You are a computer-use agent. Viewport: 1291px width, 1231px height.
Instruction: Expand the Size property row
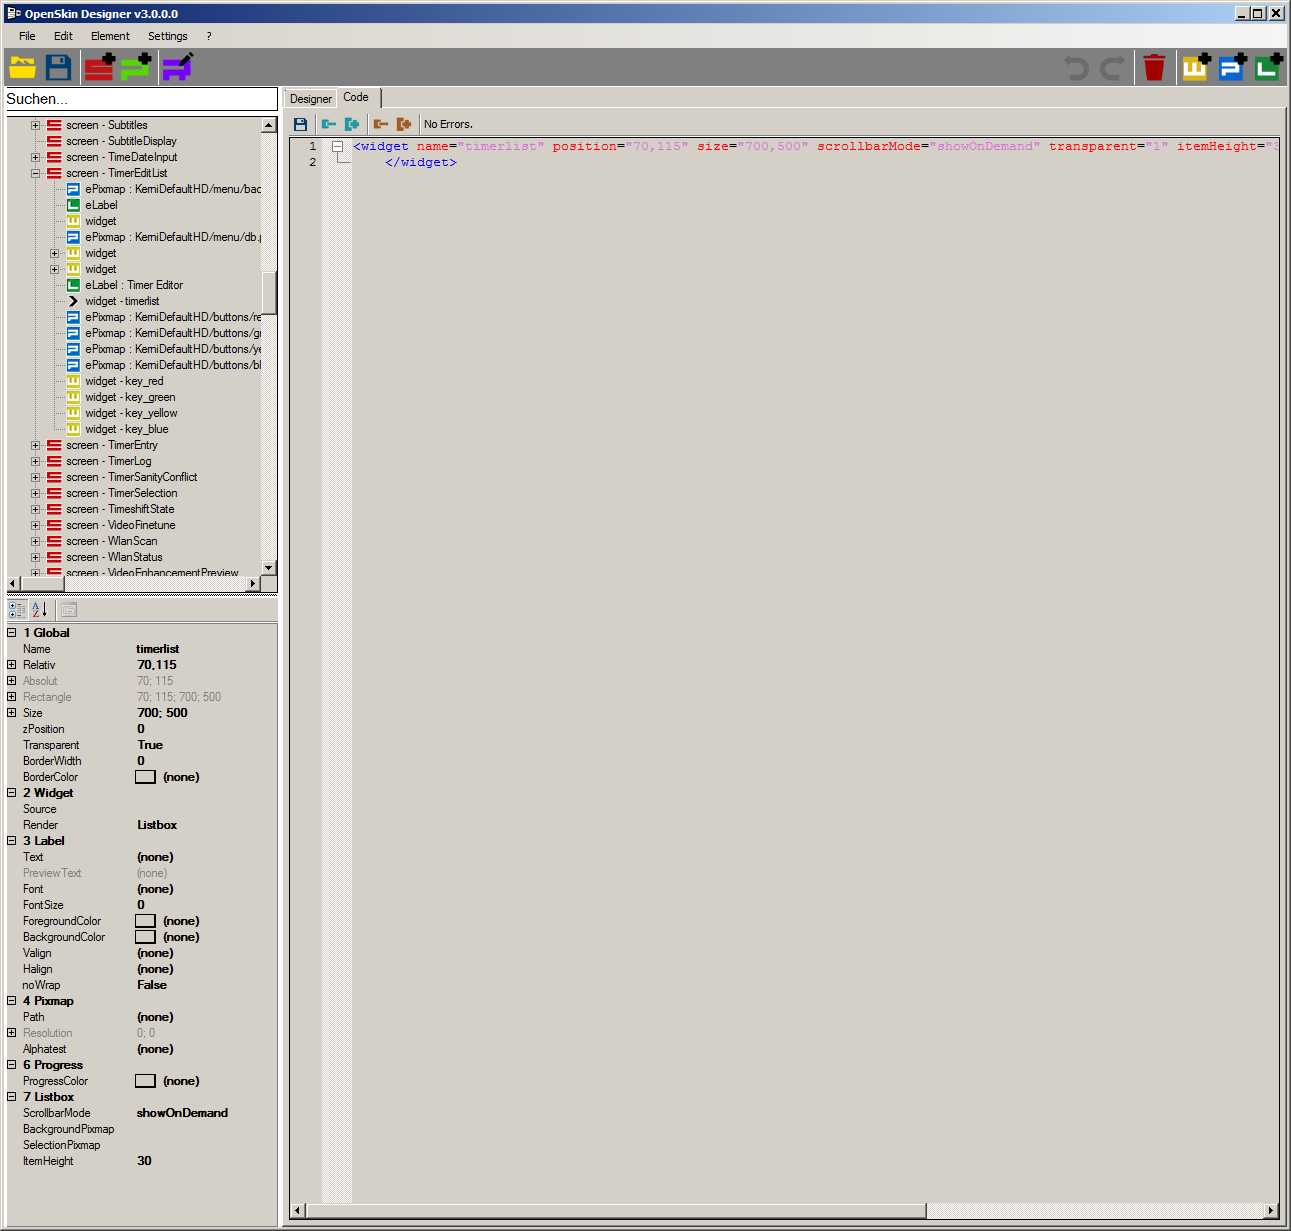point(12,713)
